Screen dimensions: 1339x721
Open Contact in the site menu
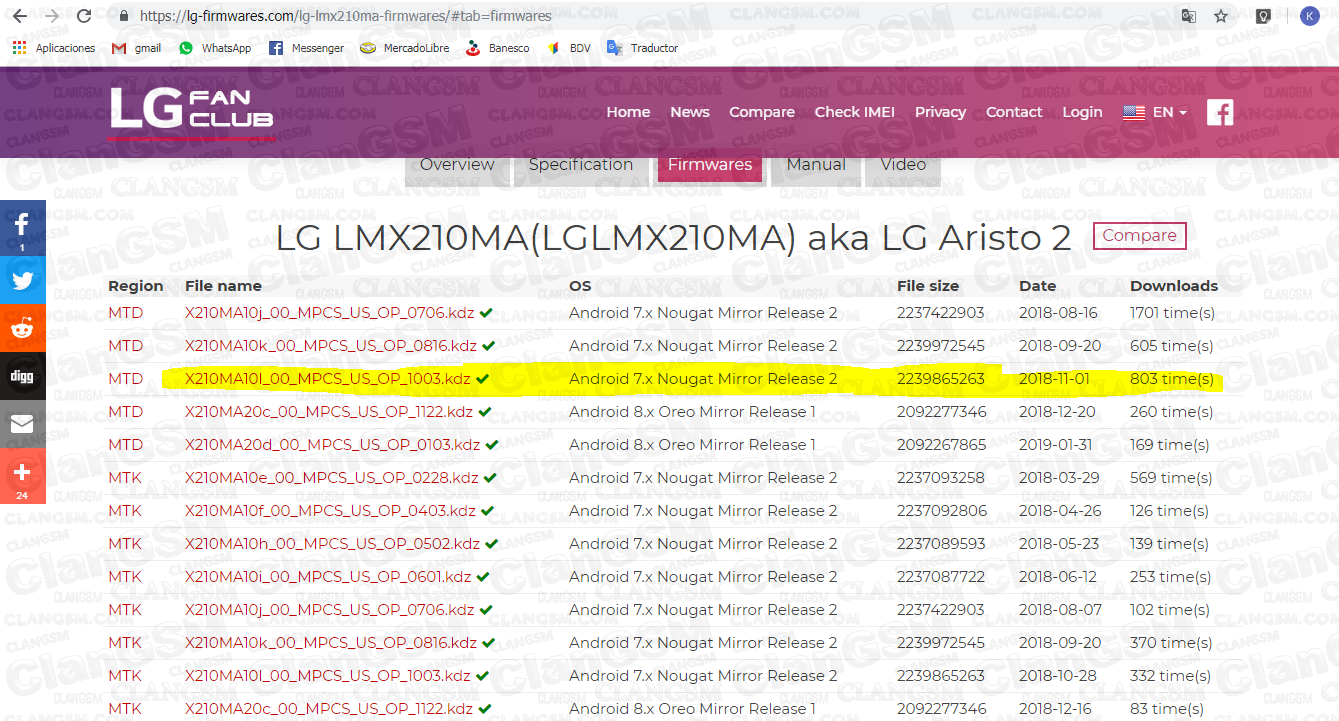point(1014,112)
